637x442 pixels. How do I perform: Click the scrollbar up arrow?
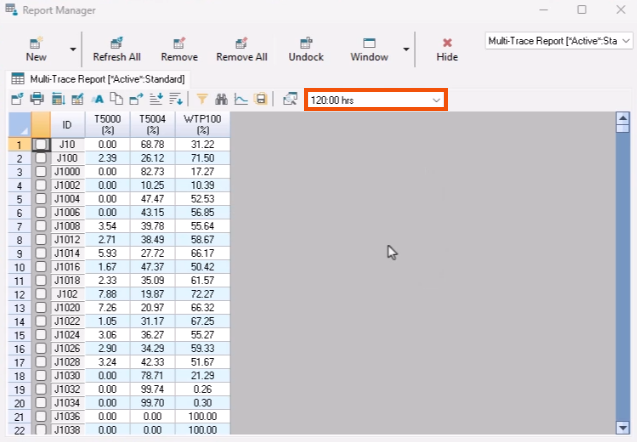tap(623, 118)
